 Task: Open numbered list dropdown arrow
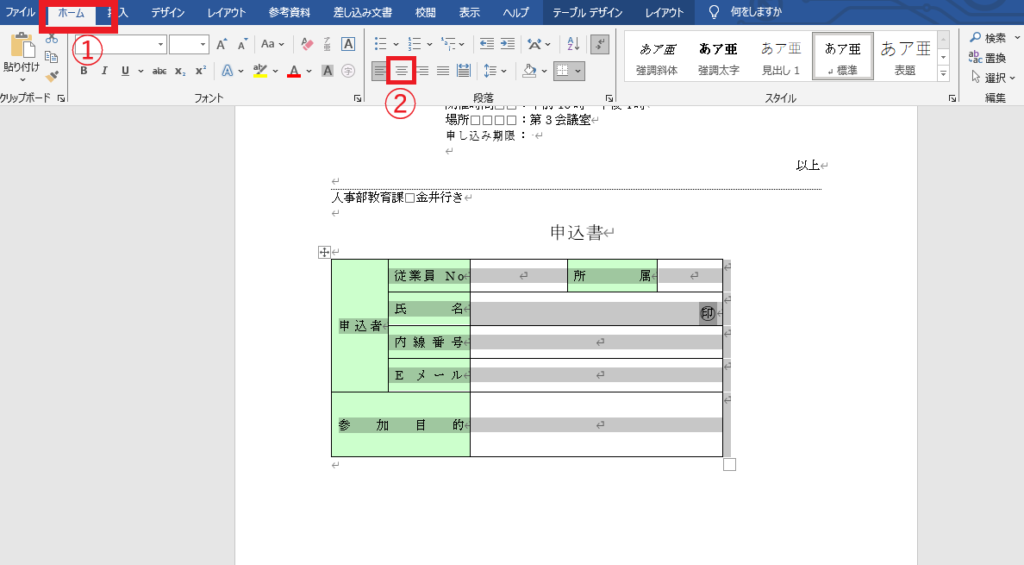tap(429, 44)
